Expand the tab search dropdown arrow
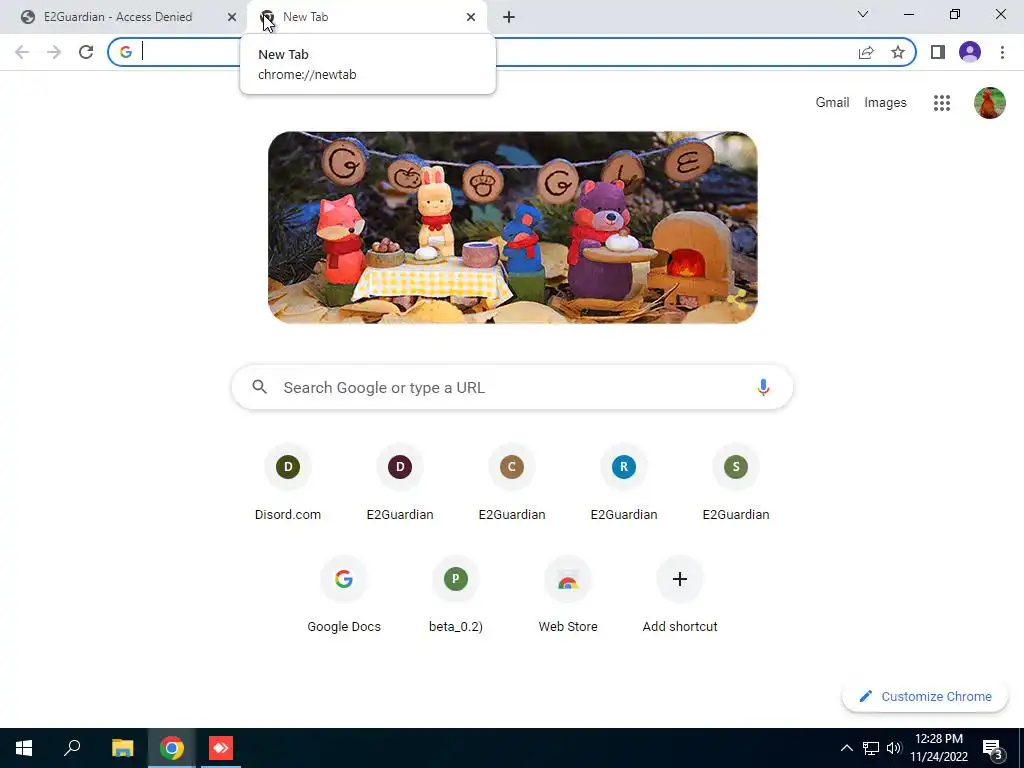This screenshot has height=768, width=1024. (863, 14)
